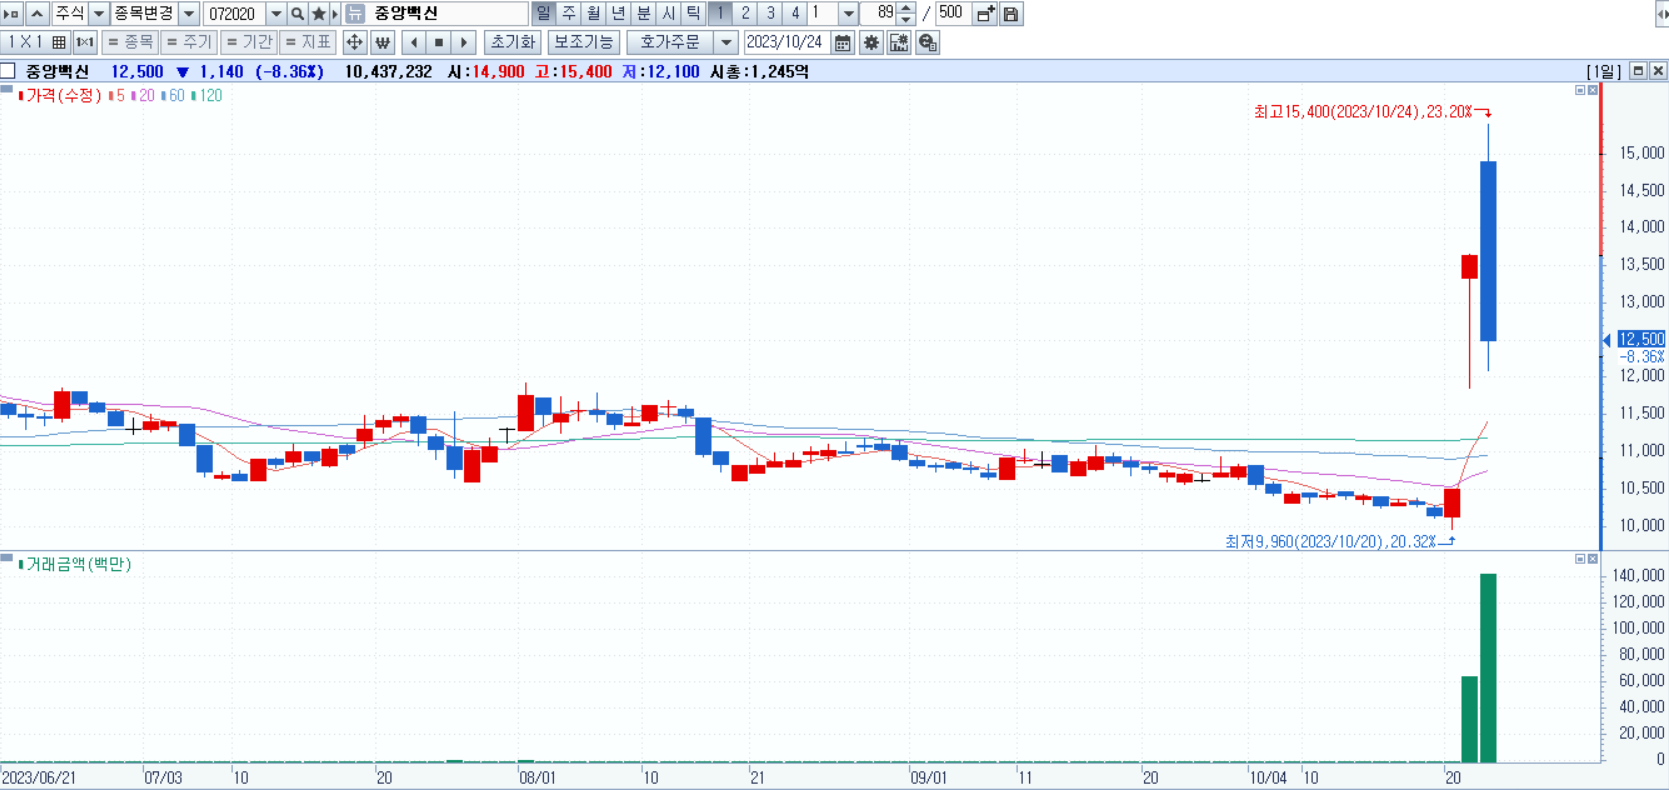
Task: Click the 가격(수정) price legend label
Action: click(x=63, y=96)
